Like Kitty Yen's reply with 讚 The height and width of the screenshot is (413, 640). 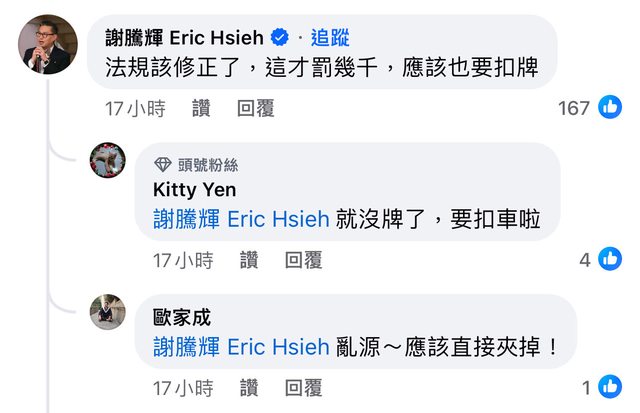tap(249, 260)
